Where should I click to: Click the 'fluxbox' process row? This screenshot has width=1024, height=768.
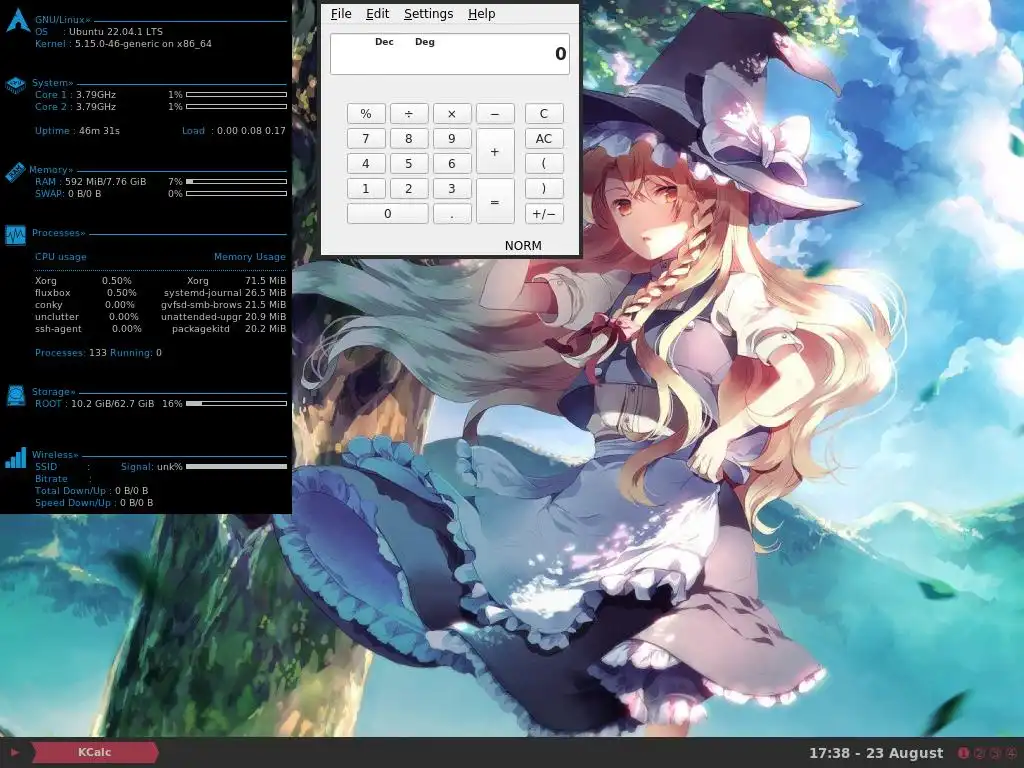tap(86, 293)
